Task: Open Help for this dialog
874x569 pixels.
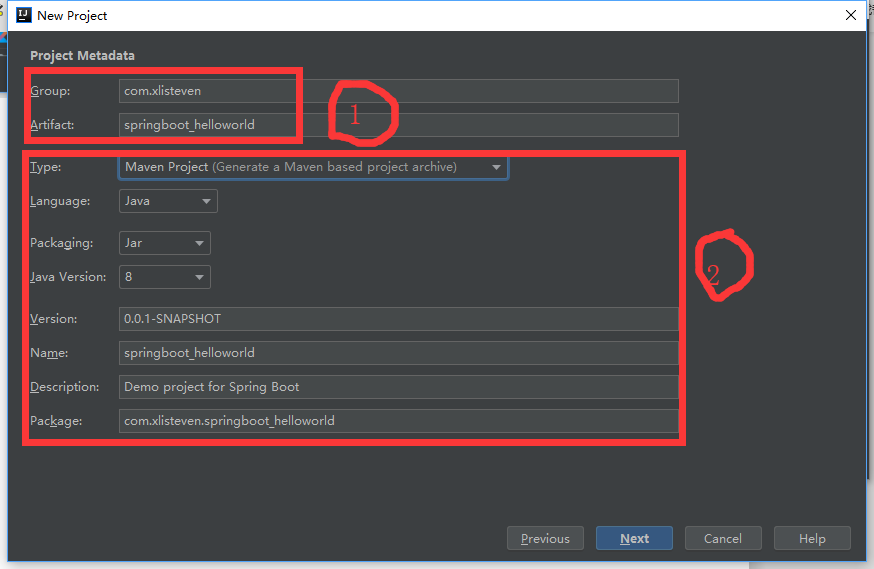Action: pyautogui.click(x=812, y=538)
